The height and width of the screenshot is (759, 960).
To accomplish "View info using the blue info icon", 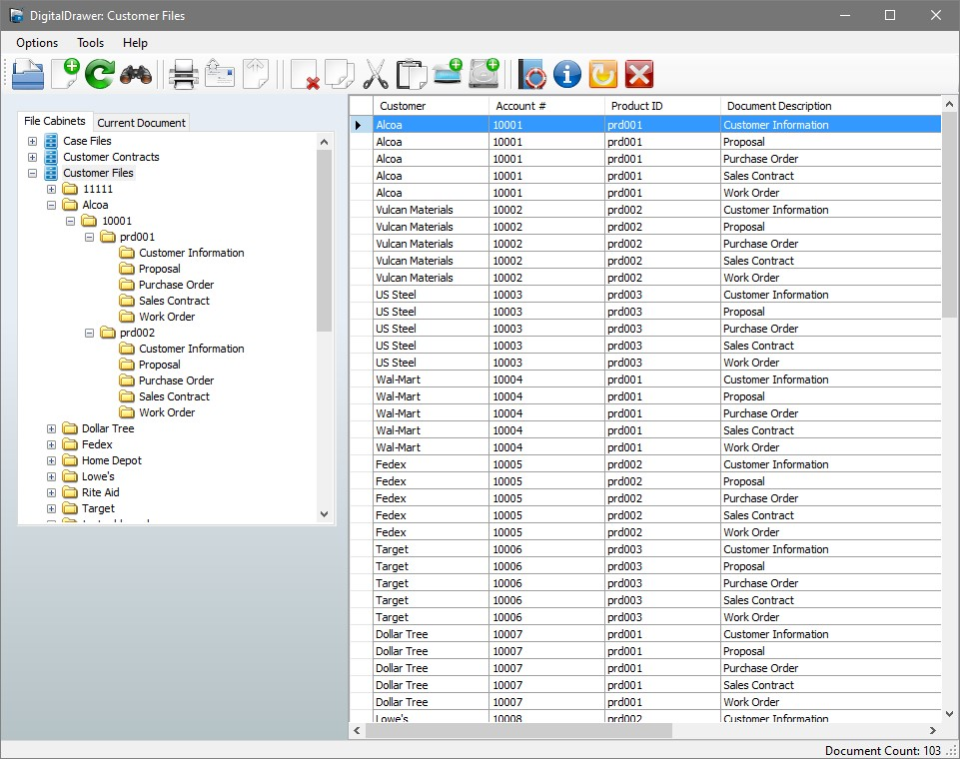I will coord(566,74).
